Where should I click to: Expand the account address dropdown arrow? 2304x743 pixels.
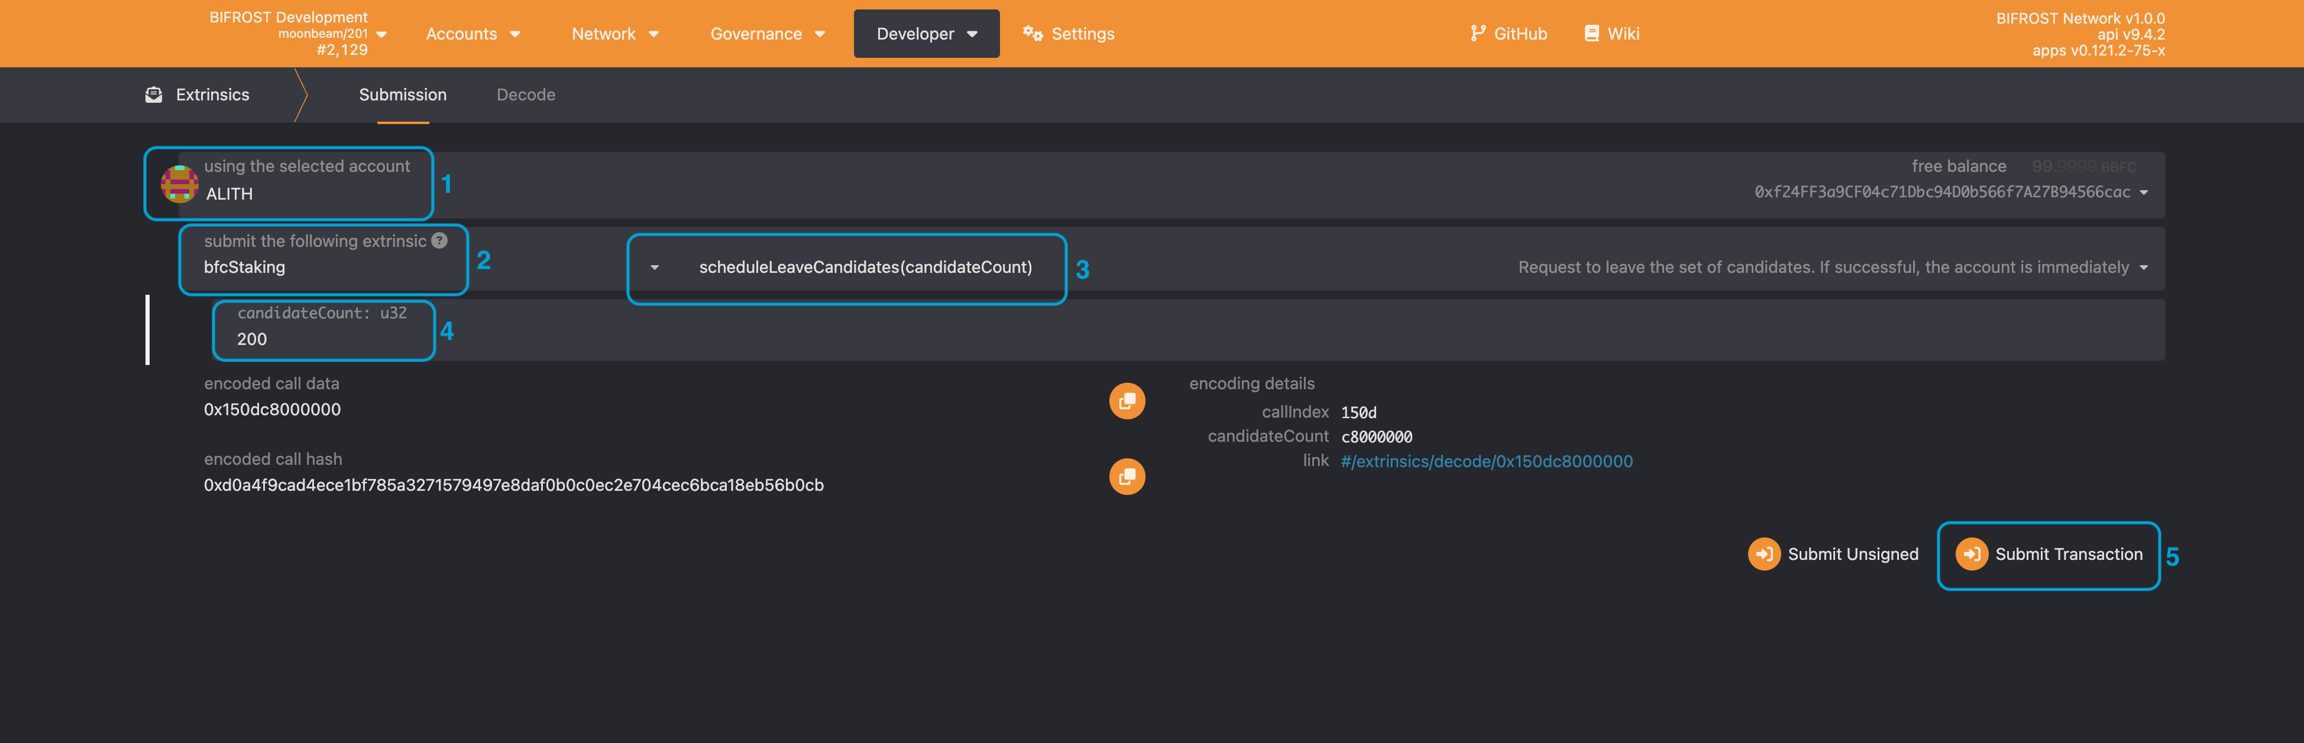(x=2144, y=193)
